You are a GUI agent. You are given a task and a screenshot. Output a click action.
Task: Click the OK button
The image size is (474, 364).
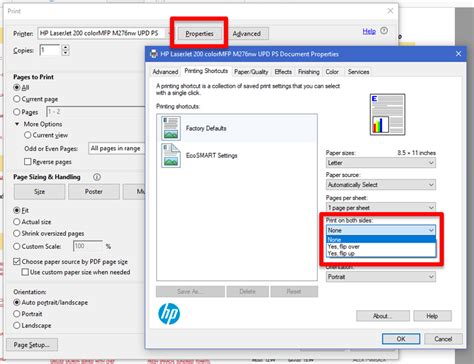tap(401, 339)
